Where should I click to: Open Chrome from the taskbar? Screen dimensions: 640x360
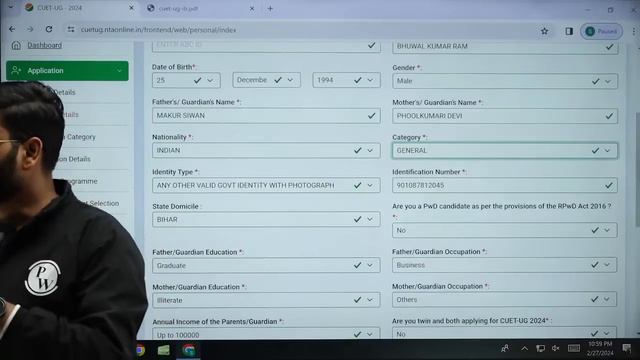pyautogui.click(x=188, y=350)
